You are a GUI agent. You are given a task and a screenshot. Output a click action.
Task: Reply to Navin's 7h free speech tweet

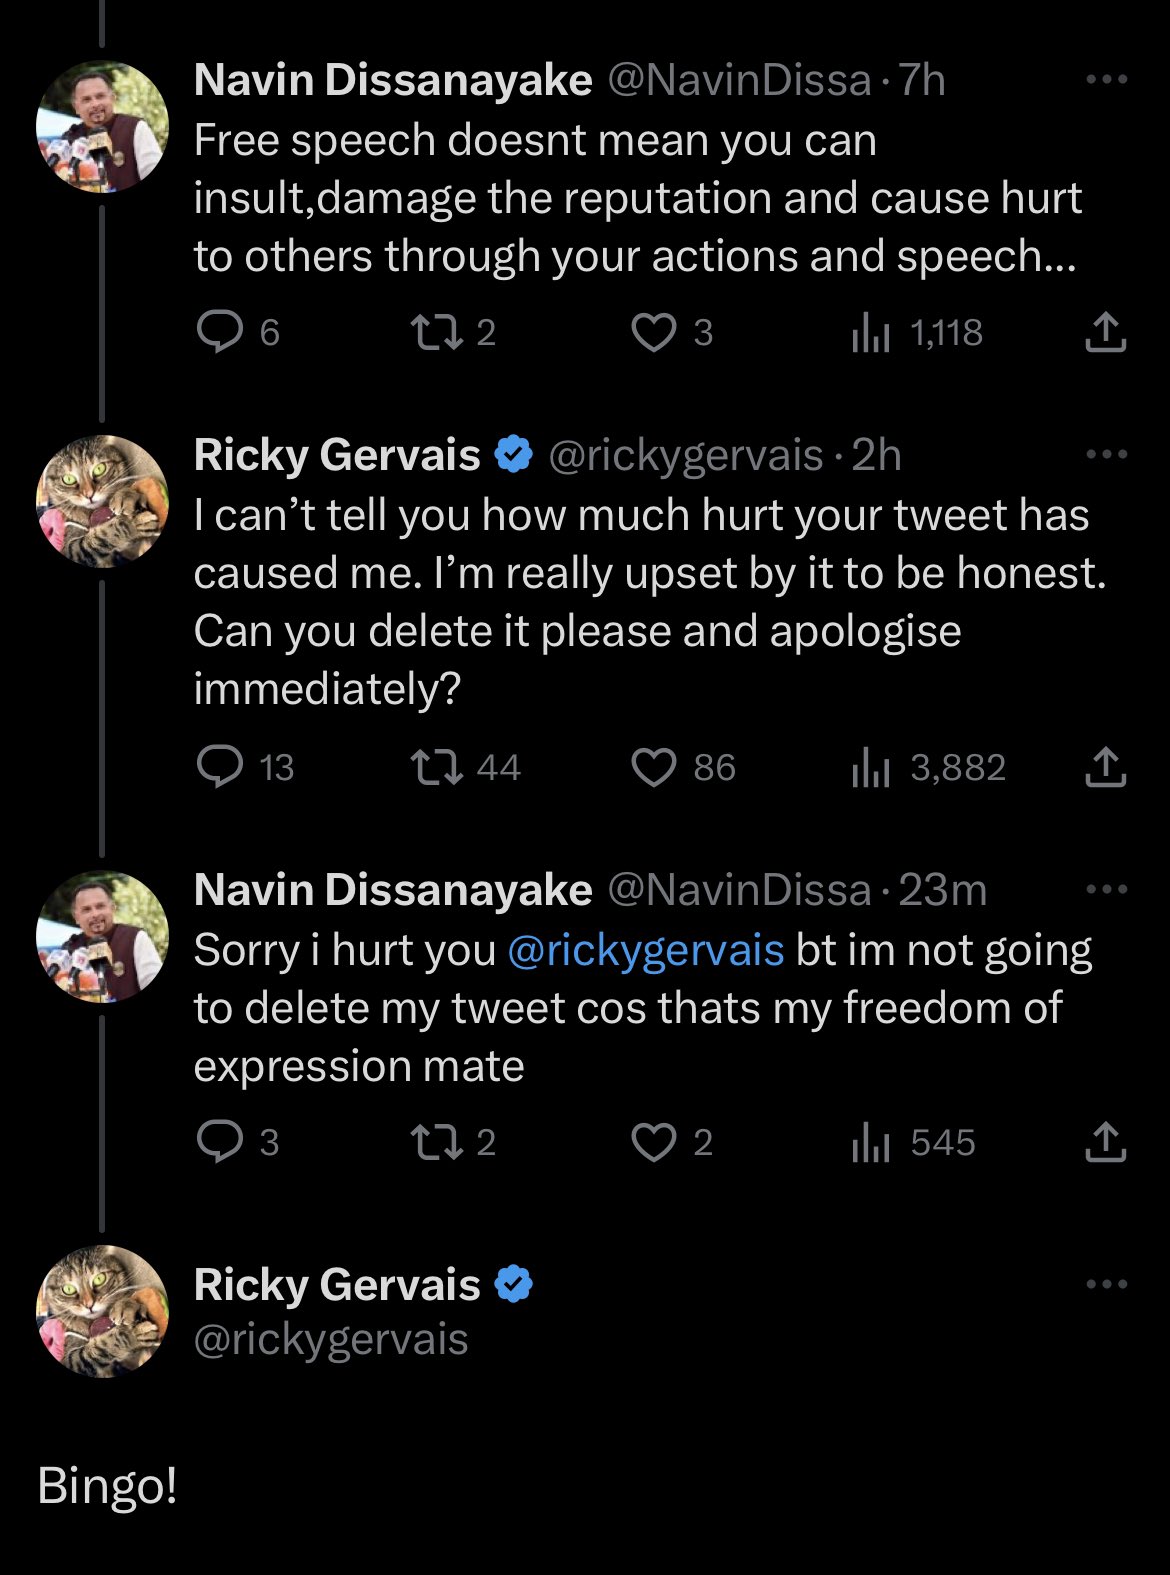point(220,332)
